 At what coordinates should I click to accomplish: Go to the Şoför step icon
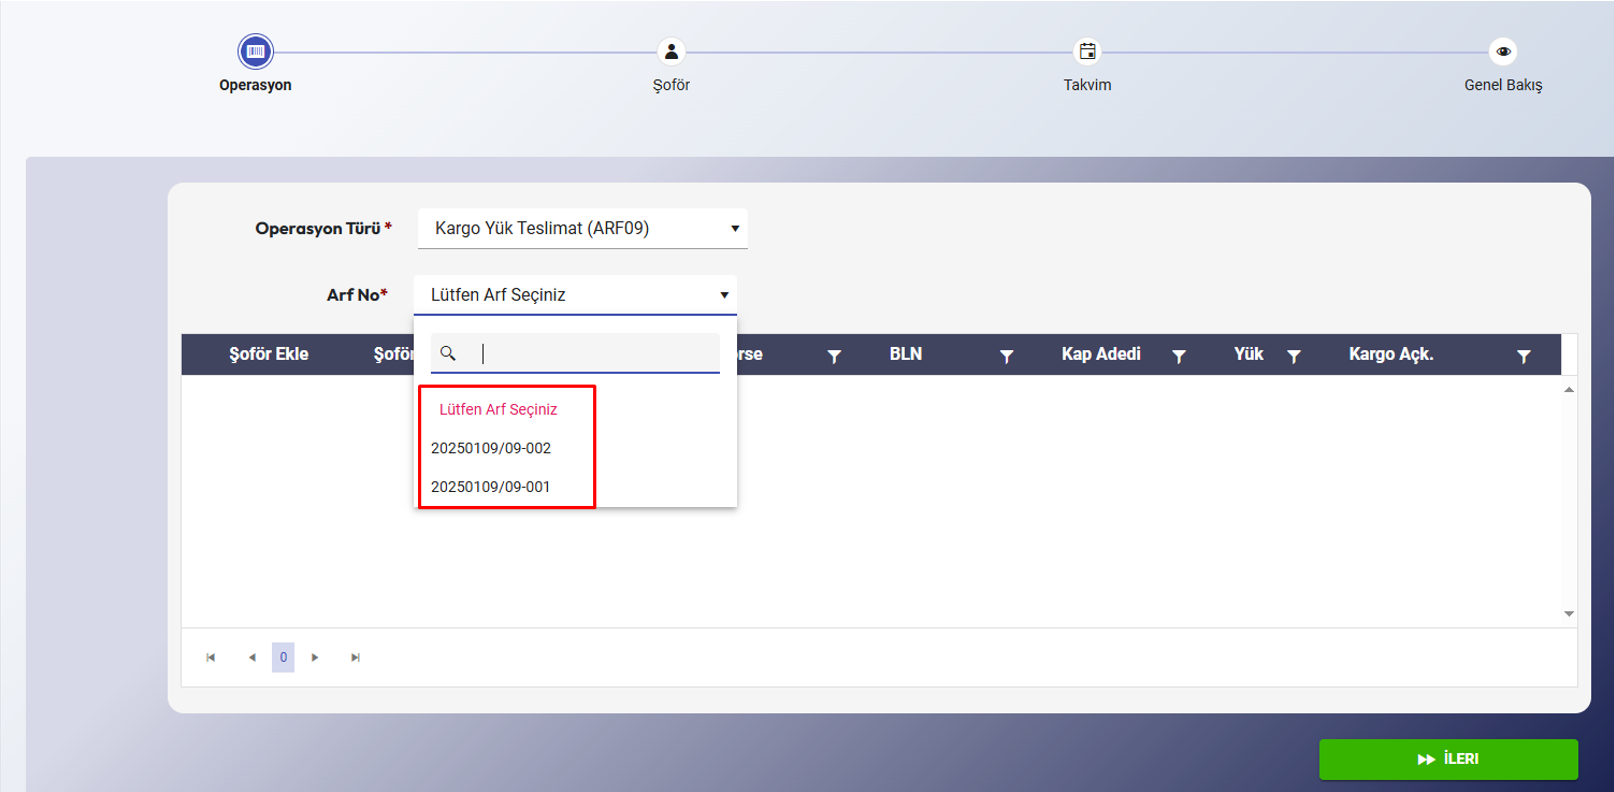[671, 51]
